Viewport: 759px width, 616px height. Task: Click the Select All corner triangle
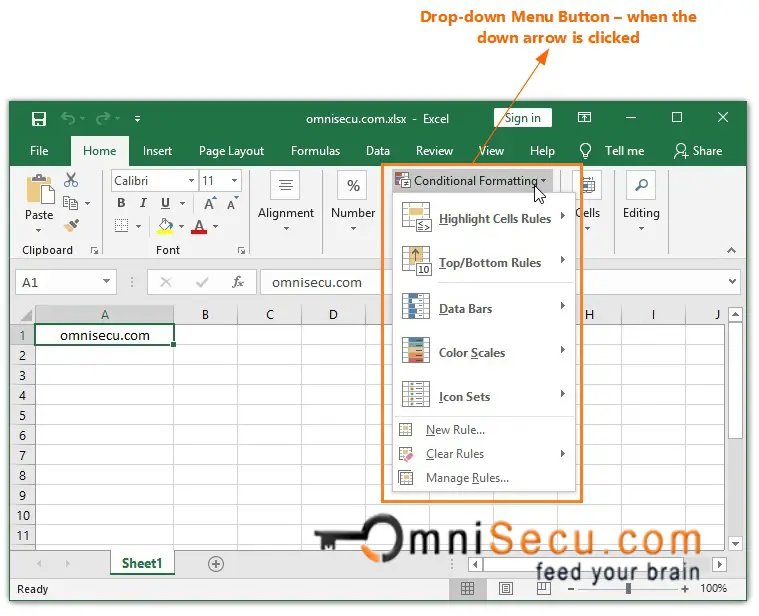pos(24,315)
